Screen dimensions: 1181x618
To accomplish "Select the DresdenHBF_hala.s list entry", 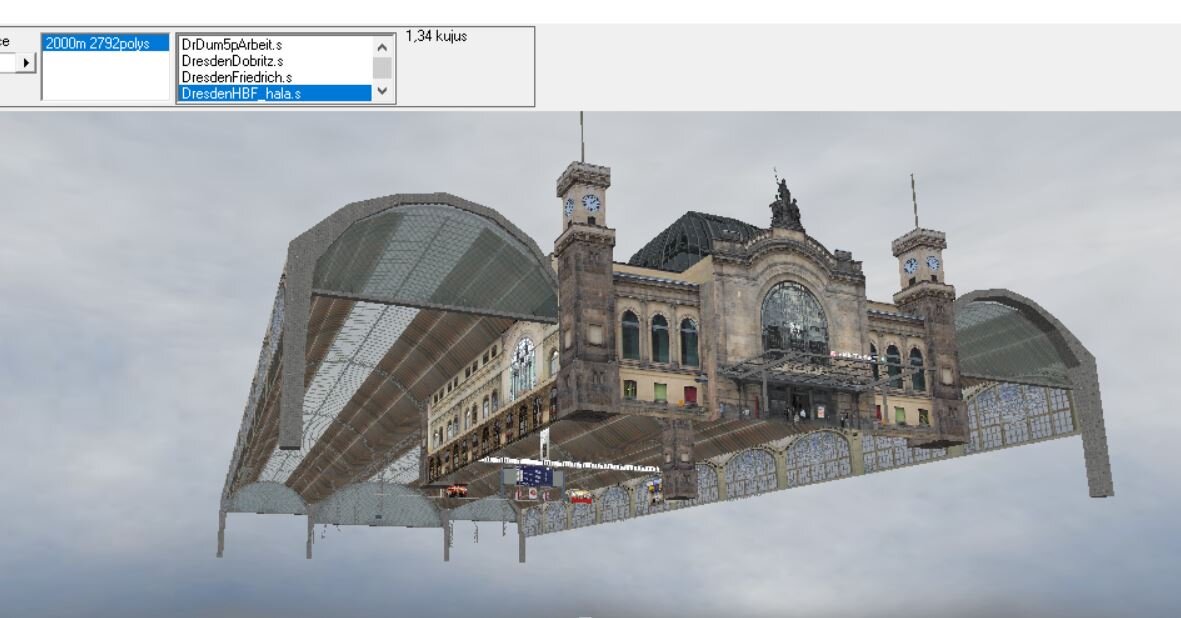I will (275, 93).
